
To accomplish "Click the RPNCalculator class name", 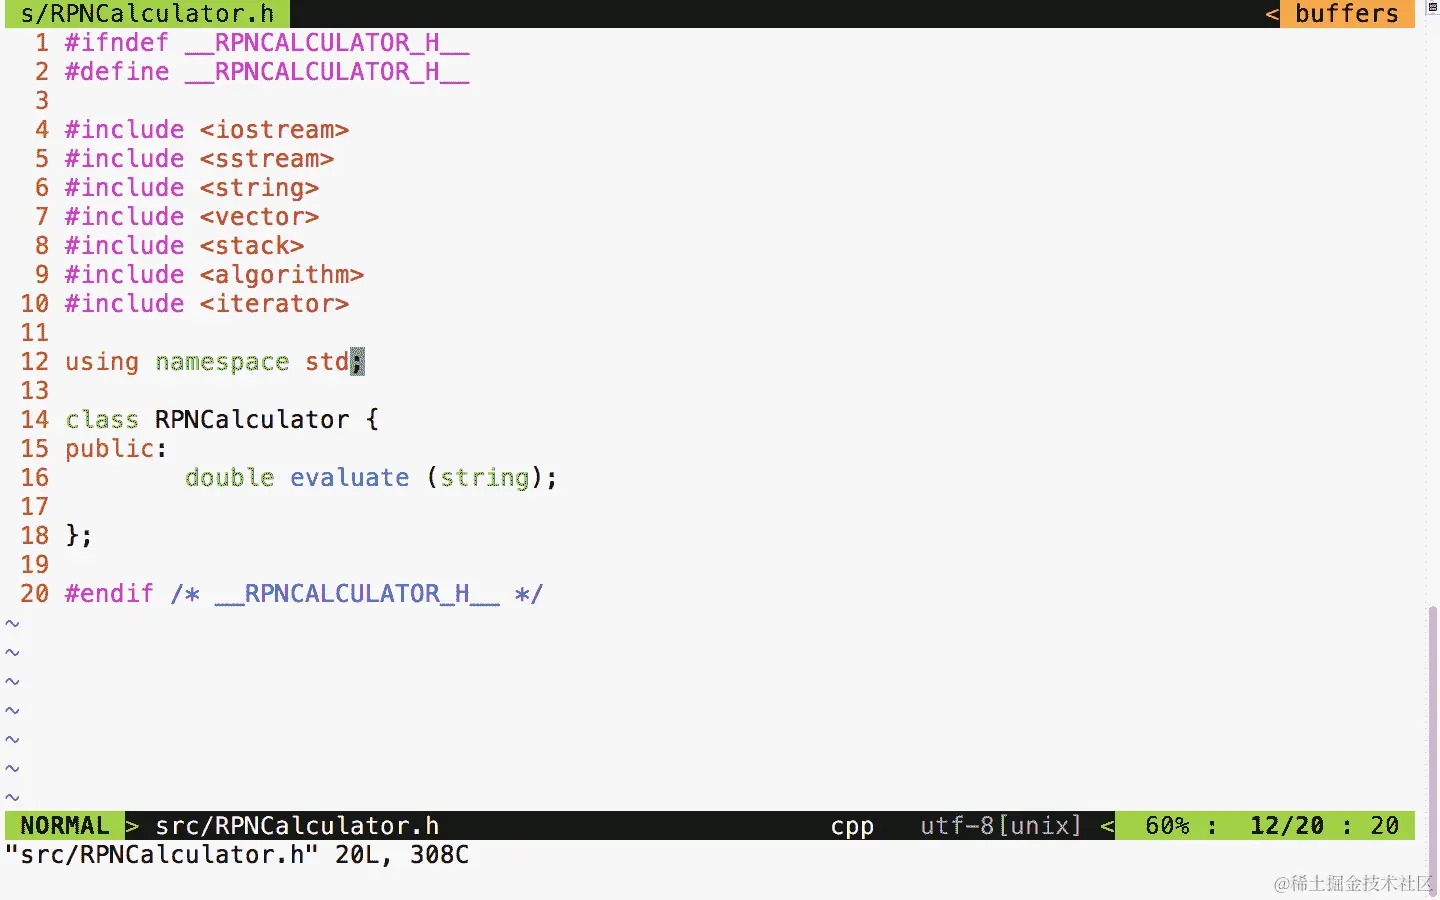I will tap(252, 420).
